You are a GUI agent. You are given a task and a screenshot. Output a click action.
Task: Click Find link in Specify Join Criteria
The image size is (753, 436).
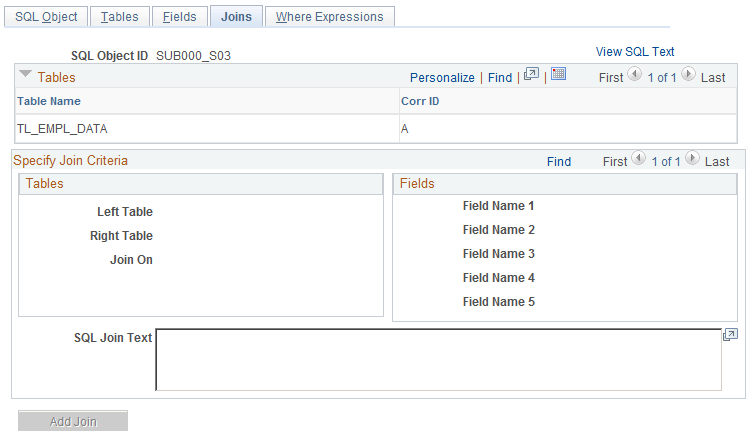[x=559, y=162]
